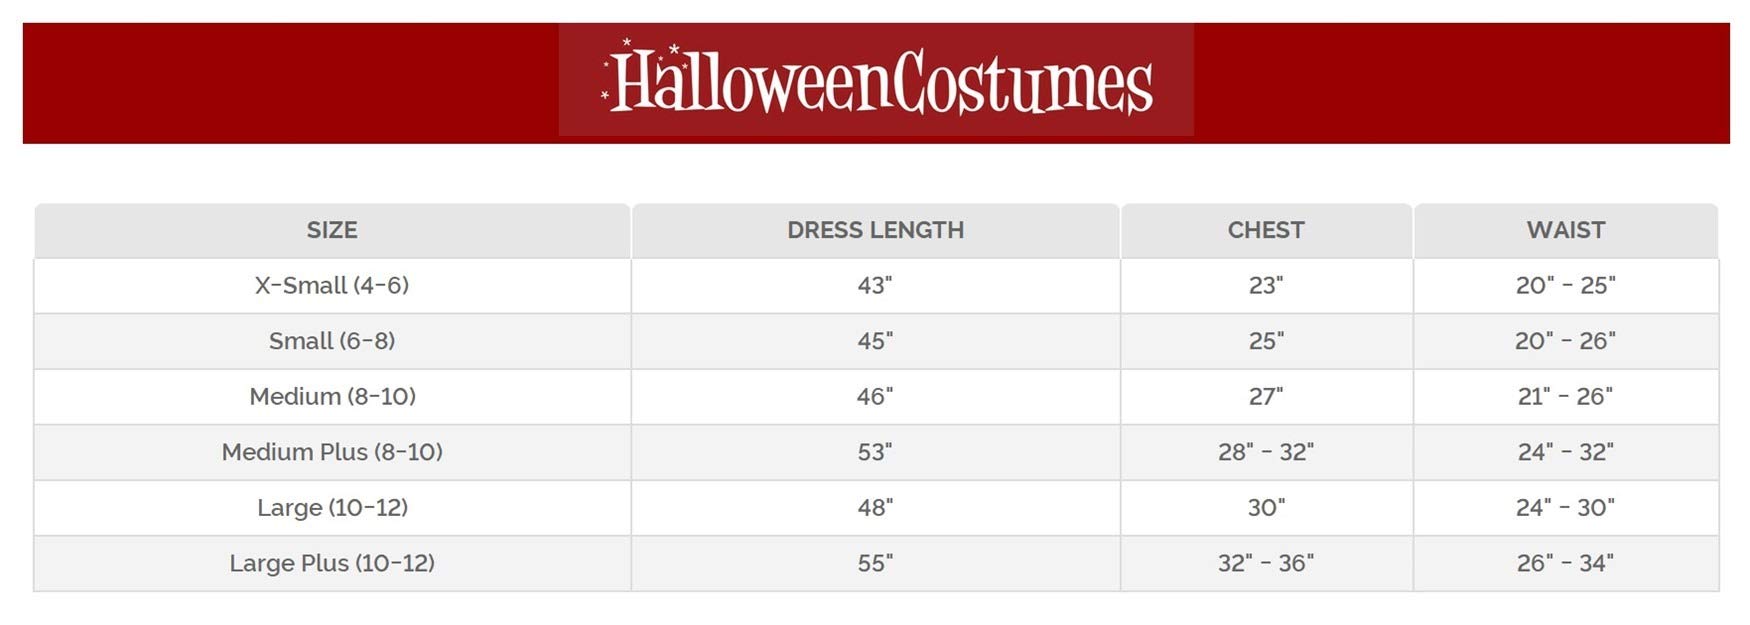The image size is (1750, 625).
Task: Select the Large Plus (10-12) size cell
Action: coord(332,563)
